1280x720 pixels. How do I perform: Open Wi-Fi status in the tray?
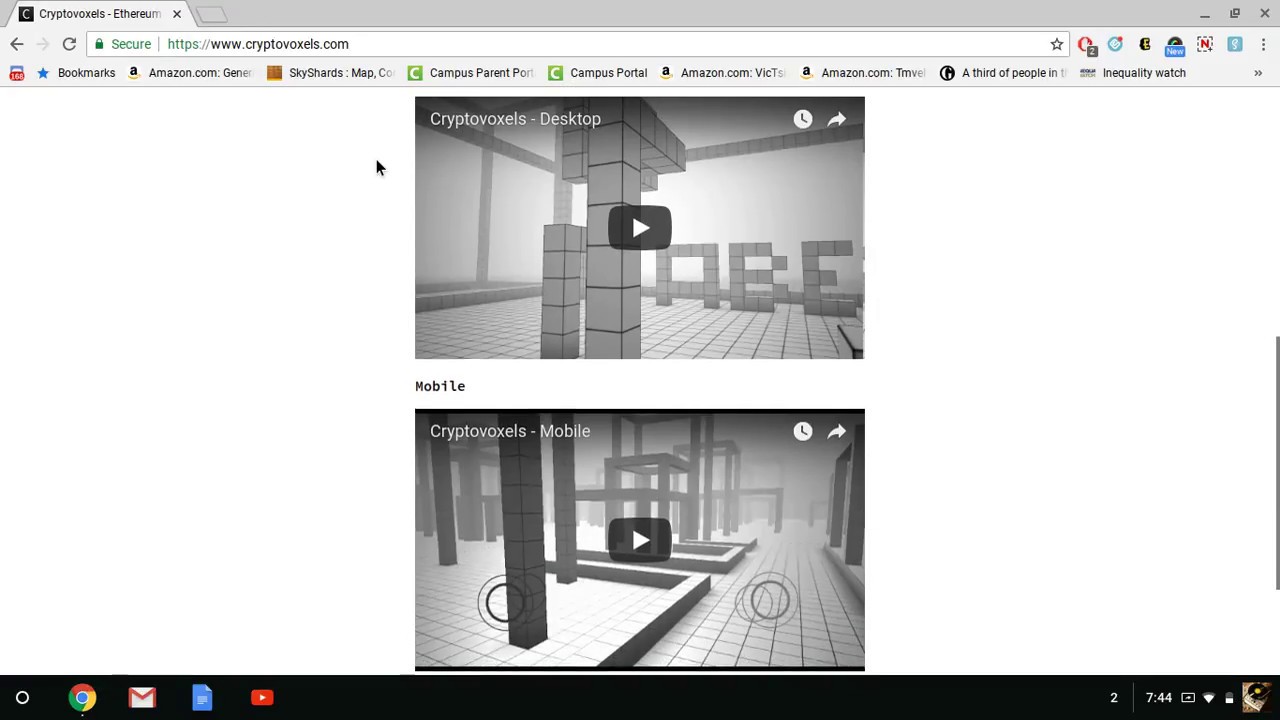tap(1209, 698)
